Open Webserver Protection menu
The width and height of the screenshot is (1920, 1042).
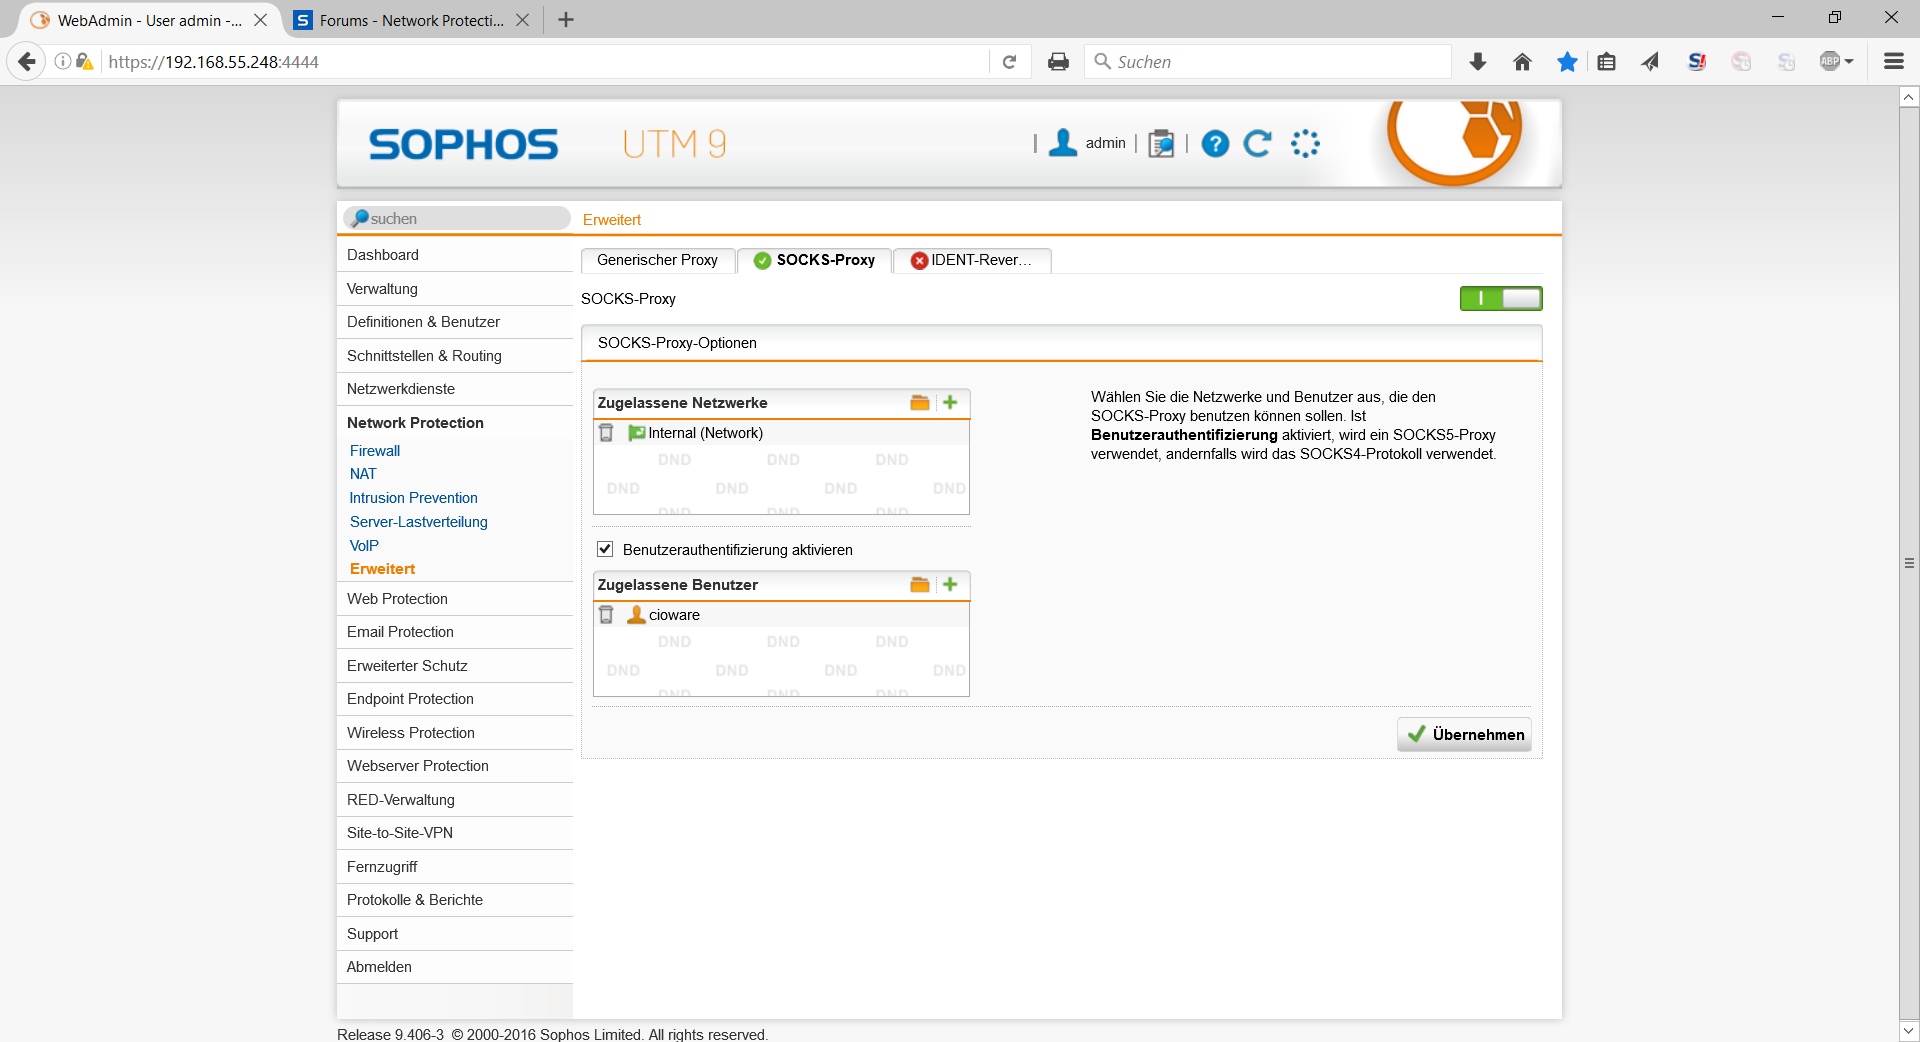(455, 766)
